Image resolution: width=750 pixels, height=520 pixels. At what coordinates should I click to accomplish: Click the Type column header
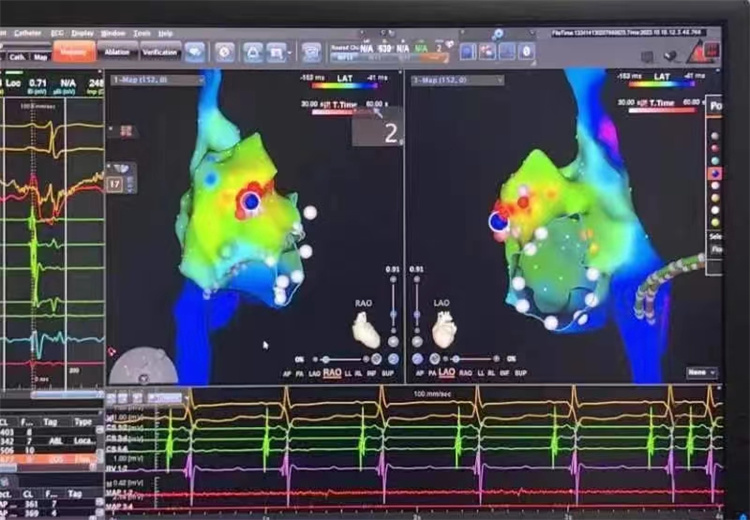point(83,422)
